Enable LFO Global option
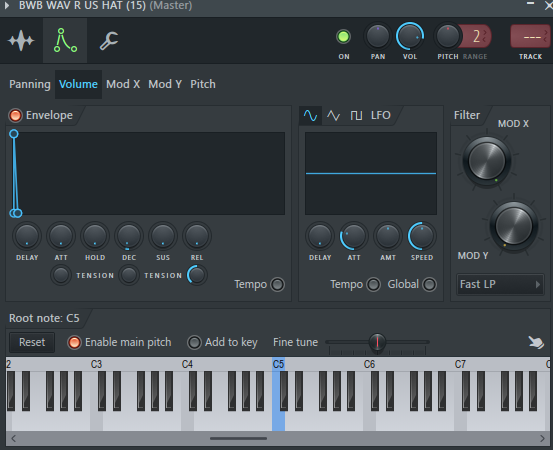The image size is (553, 450). point(430,285)
